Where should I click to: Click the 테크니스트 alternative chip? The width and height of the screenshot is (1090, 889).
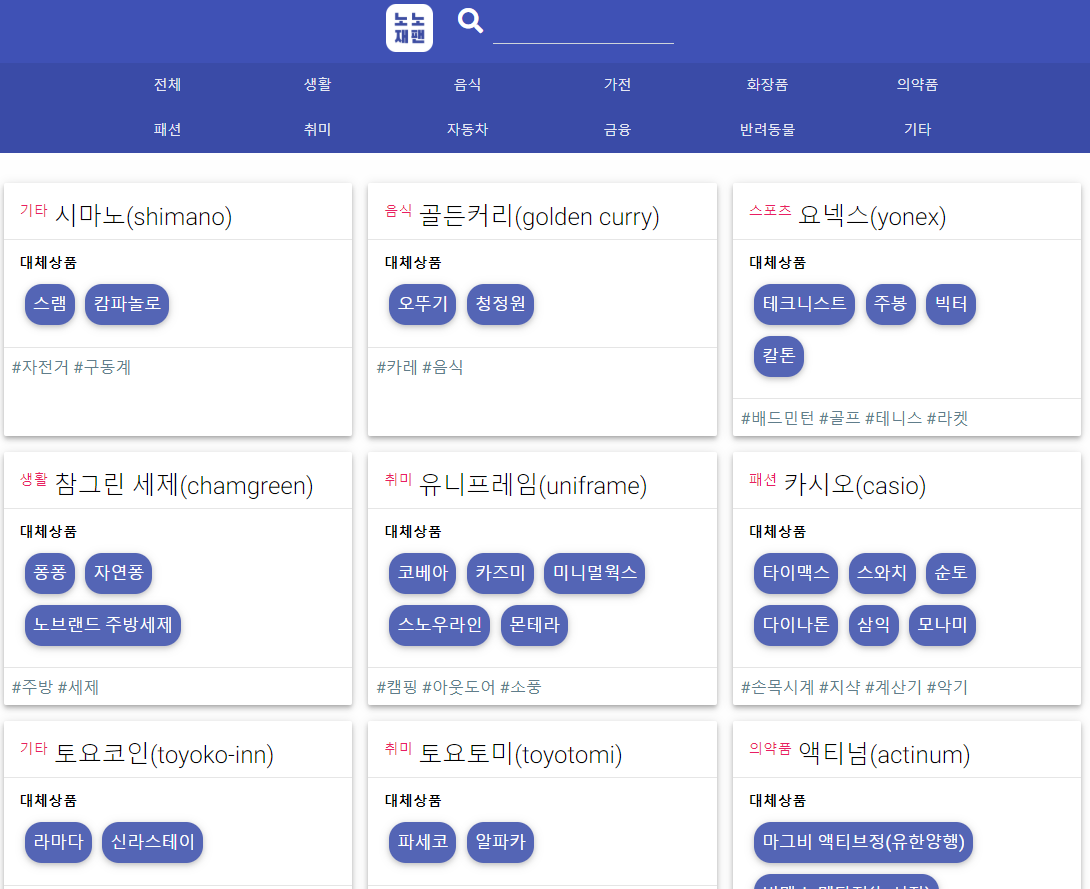804,304
